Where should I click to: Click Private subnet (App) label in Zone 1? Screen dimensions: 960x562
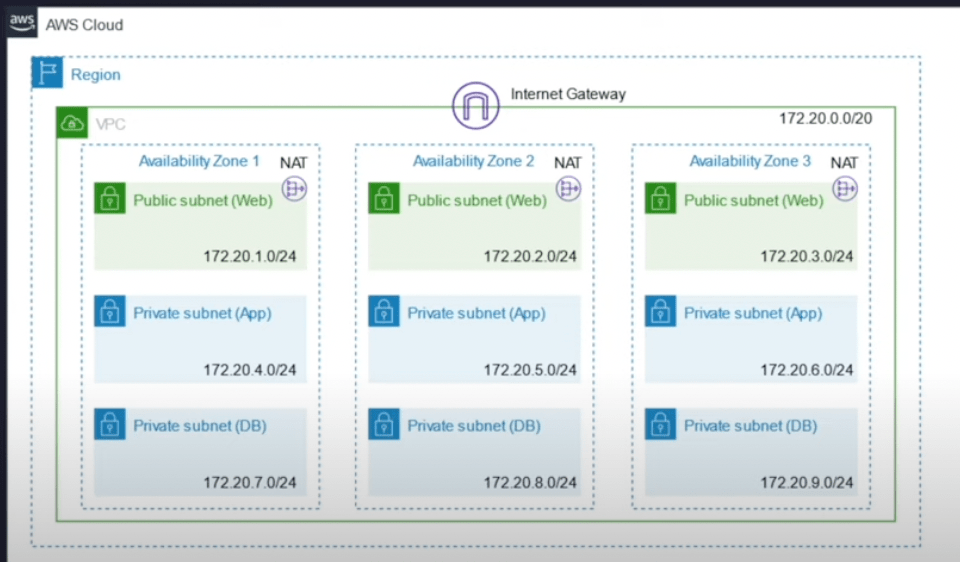coord(202,314)
